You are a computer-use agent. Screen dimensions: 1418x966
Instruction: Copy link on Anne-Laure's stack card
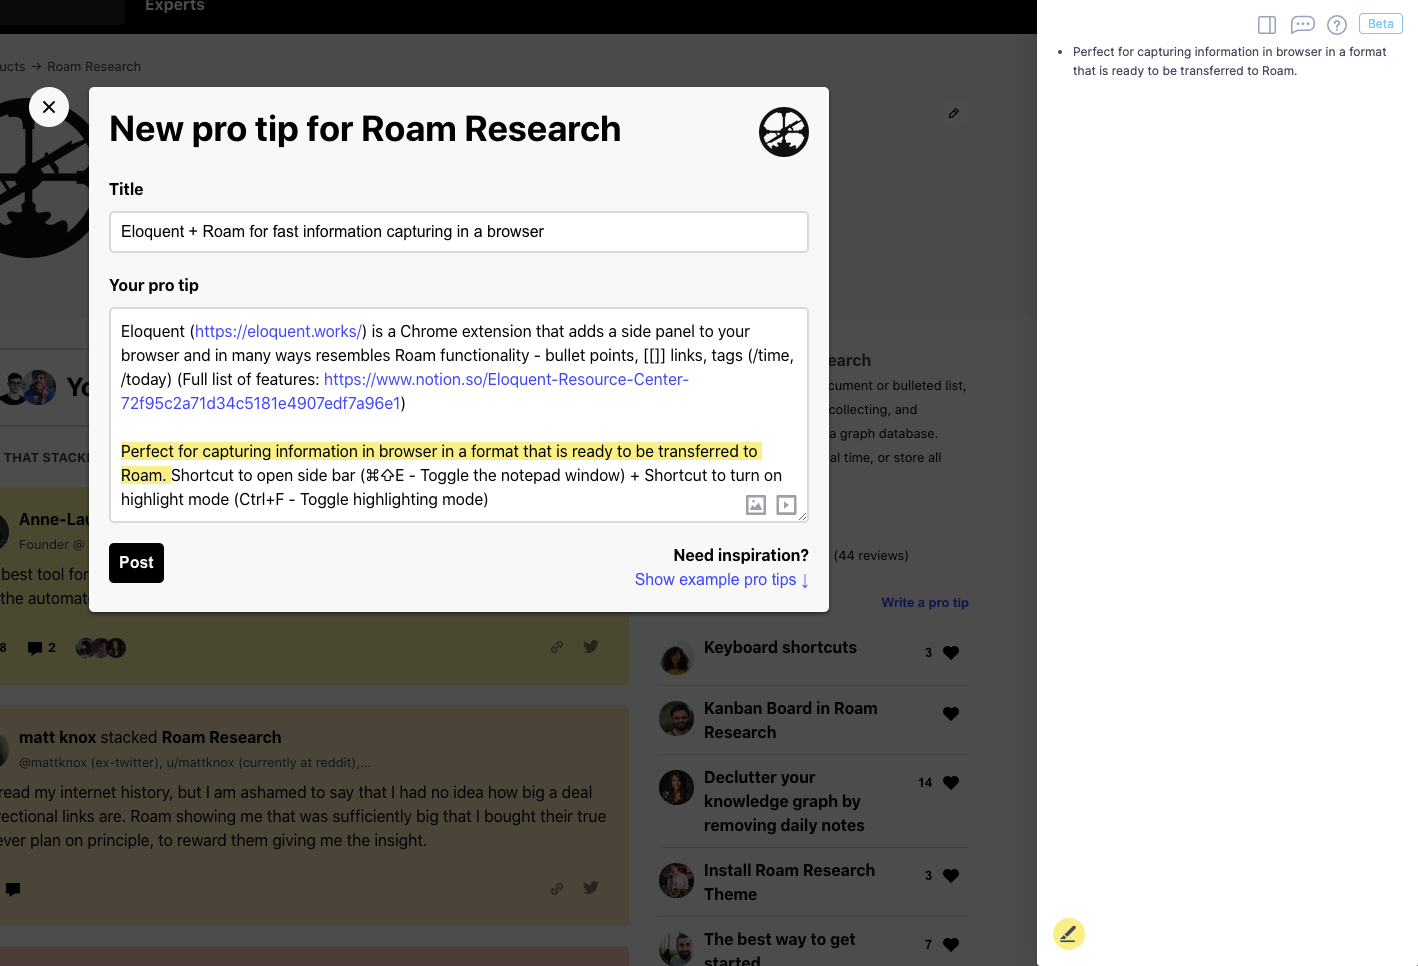pyautogui.click(x=557, y=647)
